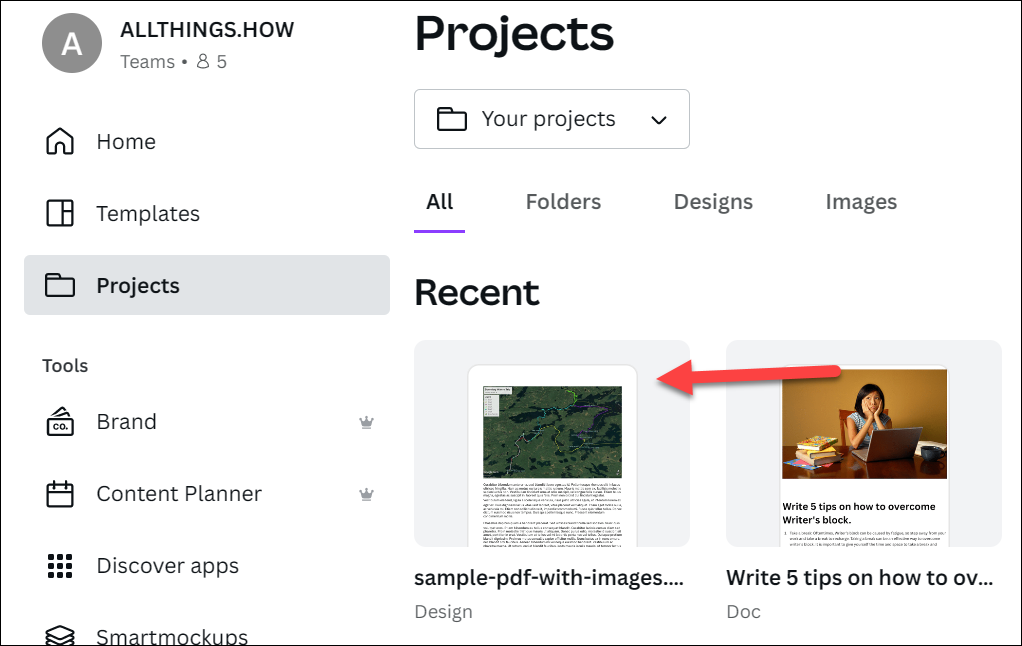
Task: Click the Home house icon
Action: (x=60, y=142)
